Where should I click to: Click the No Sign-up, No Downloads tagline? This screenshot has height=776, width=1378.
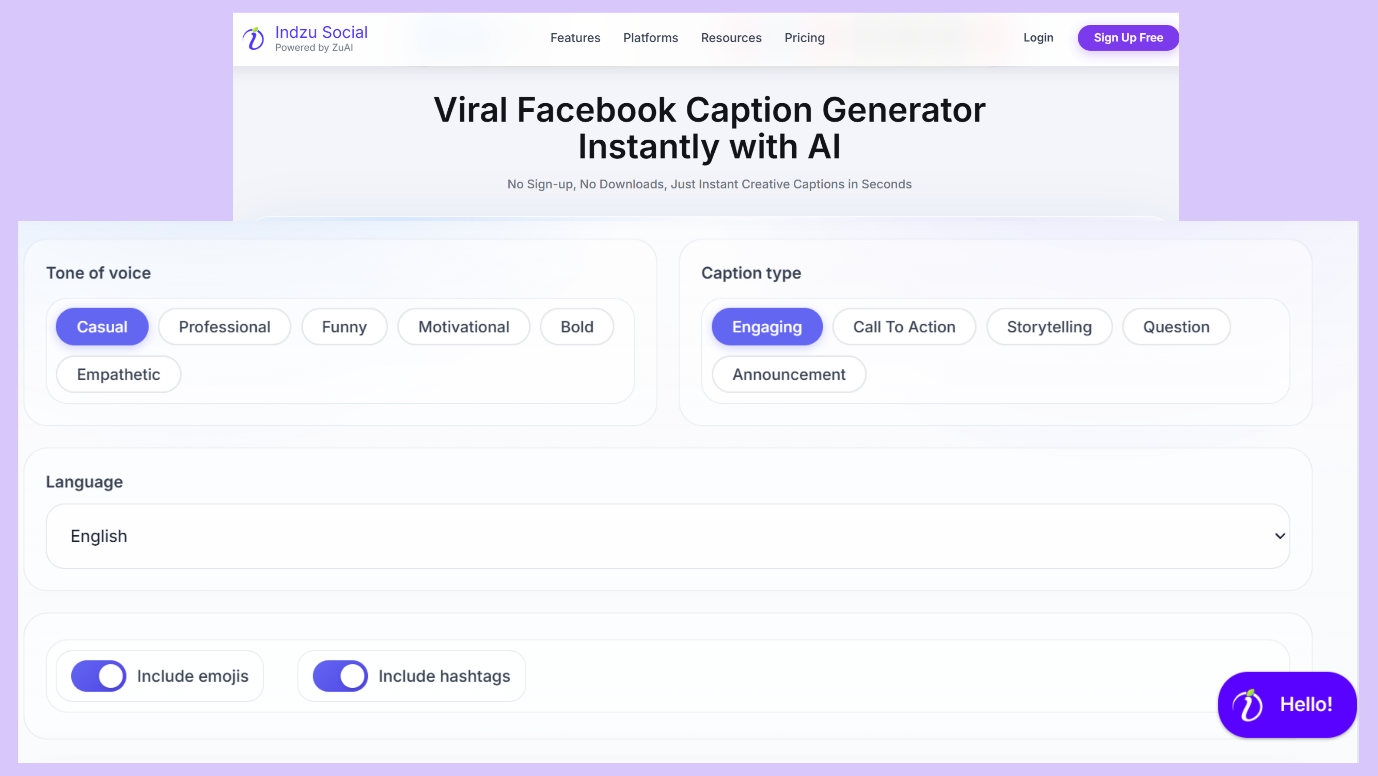[709, 184]
